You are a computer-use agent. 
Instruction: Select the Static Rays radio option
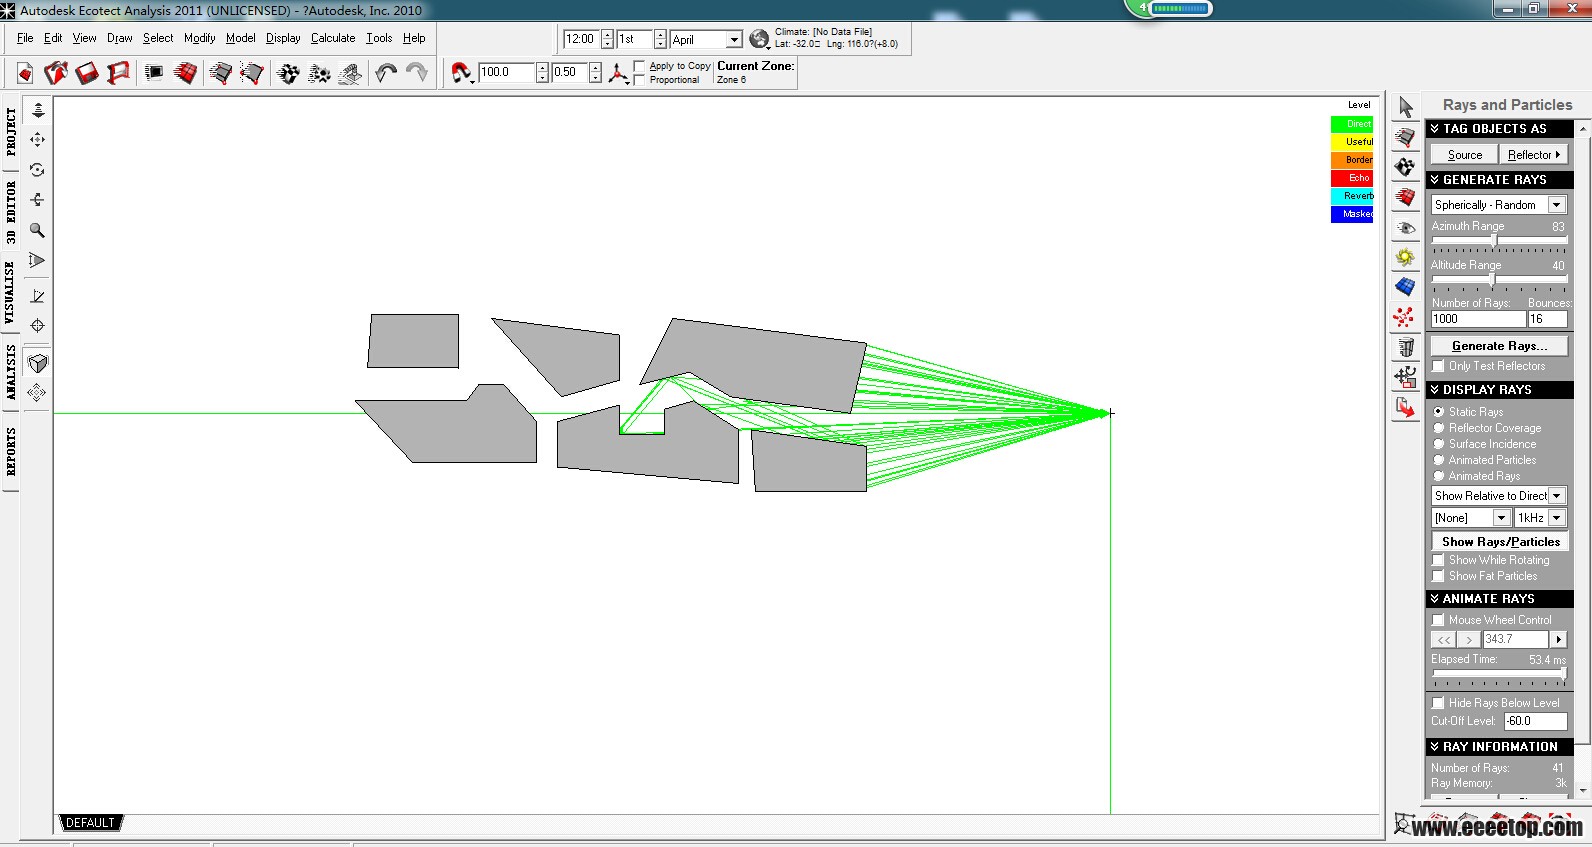pyautogui.click(x=1438, y=412)
